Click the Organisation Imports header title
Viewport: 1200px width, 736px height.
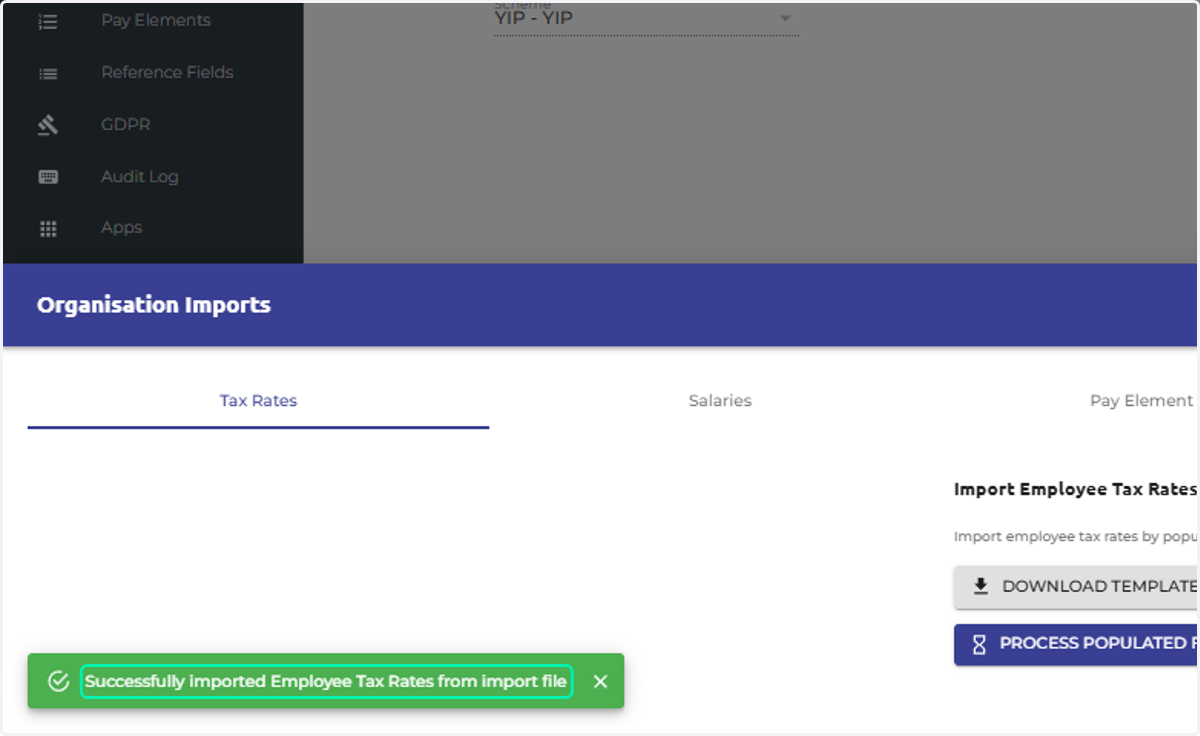pyautogui.click(x=154, y=305)
